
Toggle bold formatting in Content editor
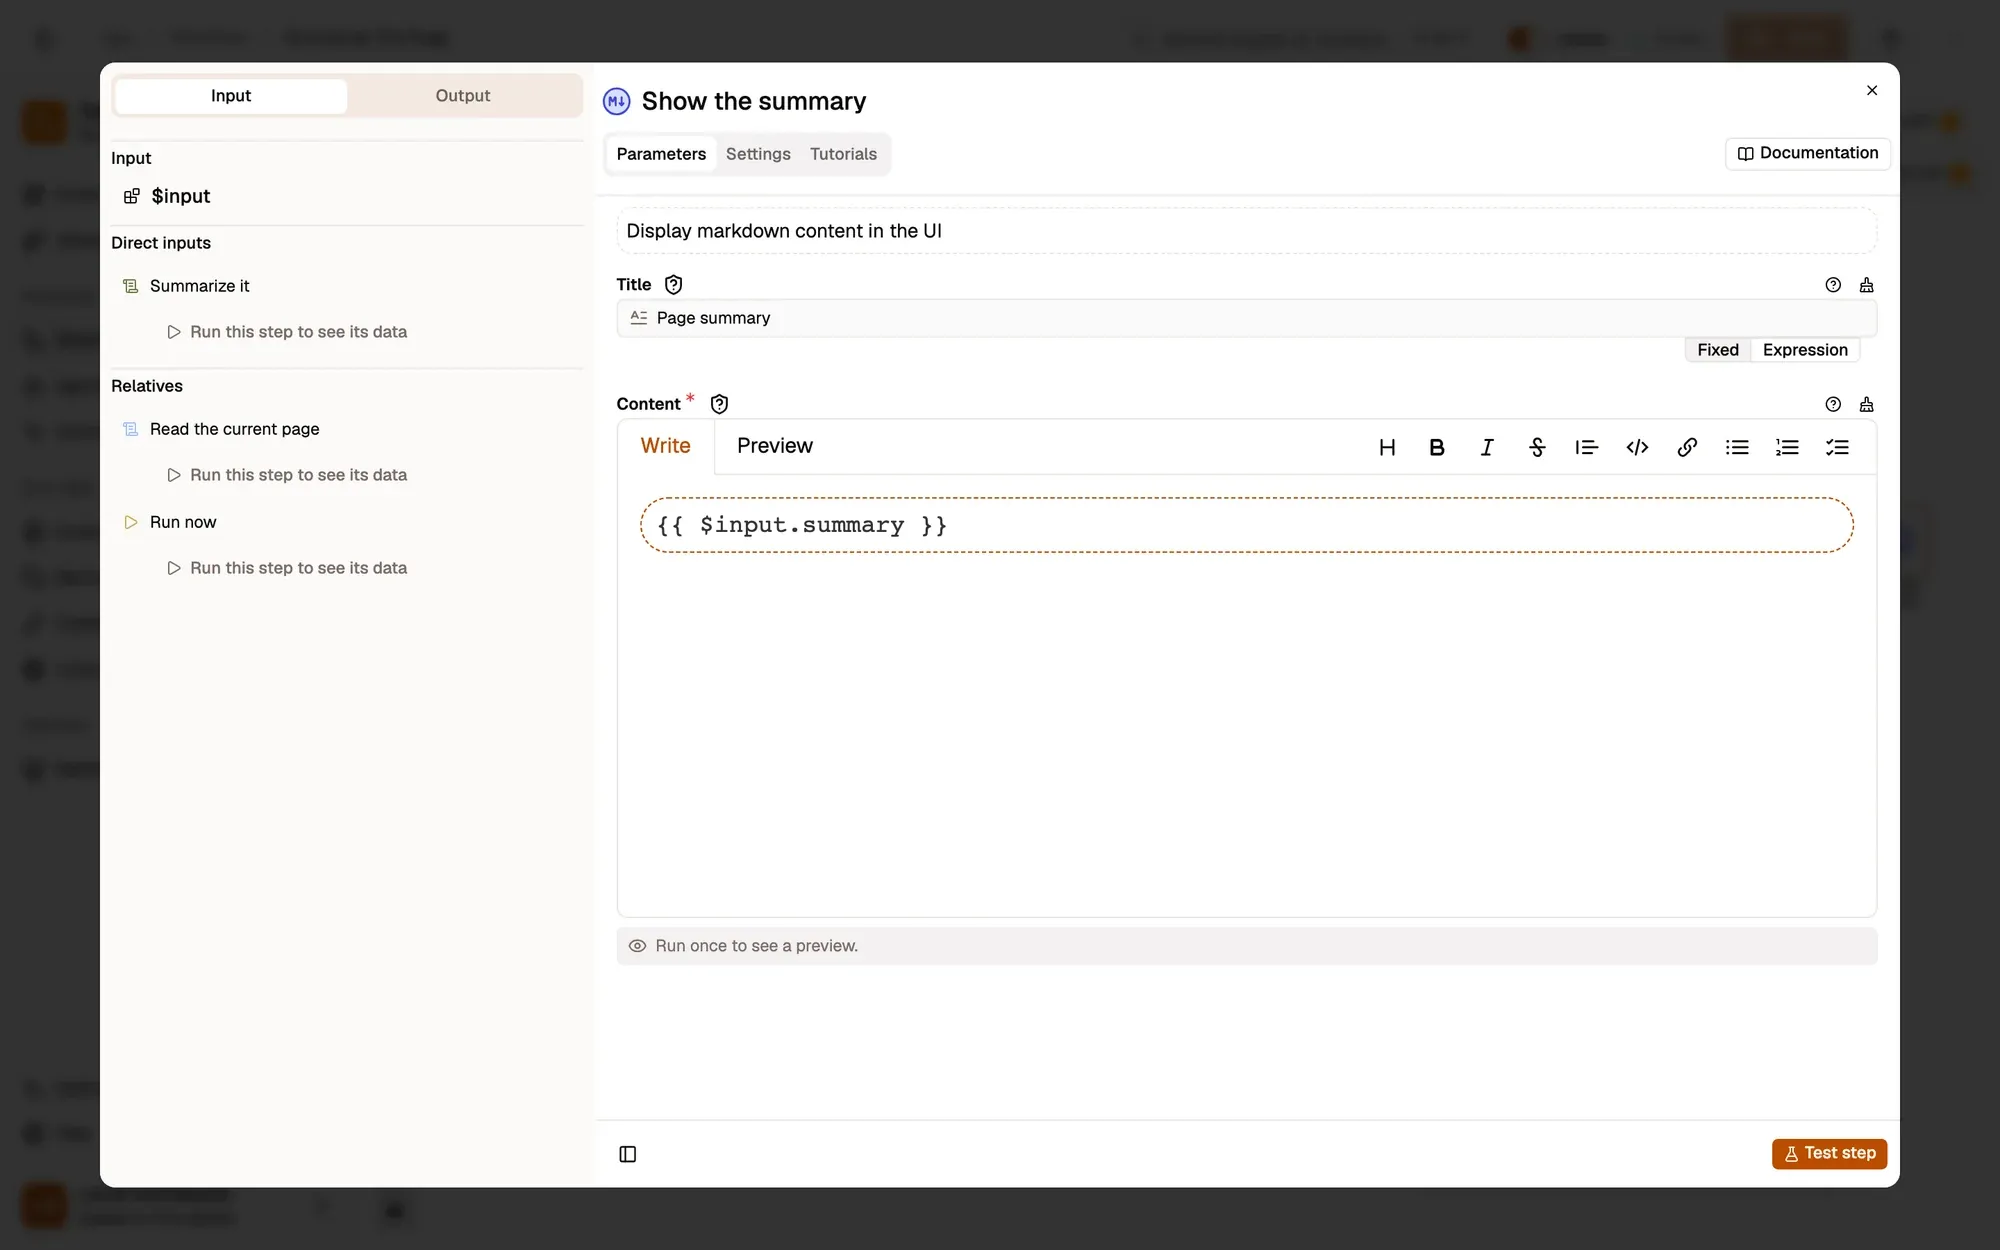[1437, 447]
